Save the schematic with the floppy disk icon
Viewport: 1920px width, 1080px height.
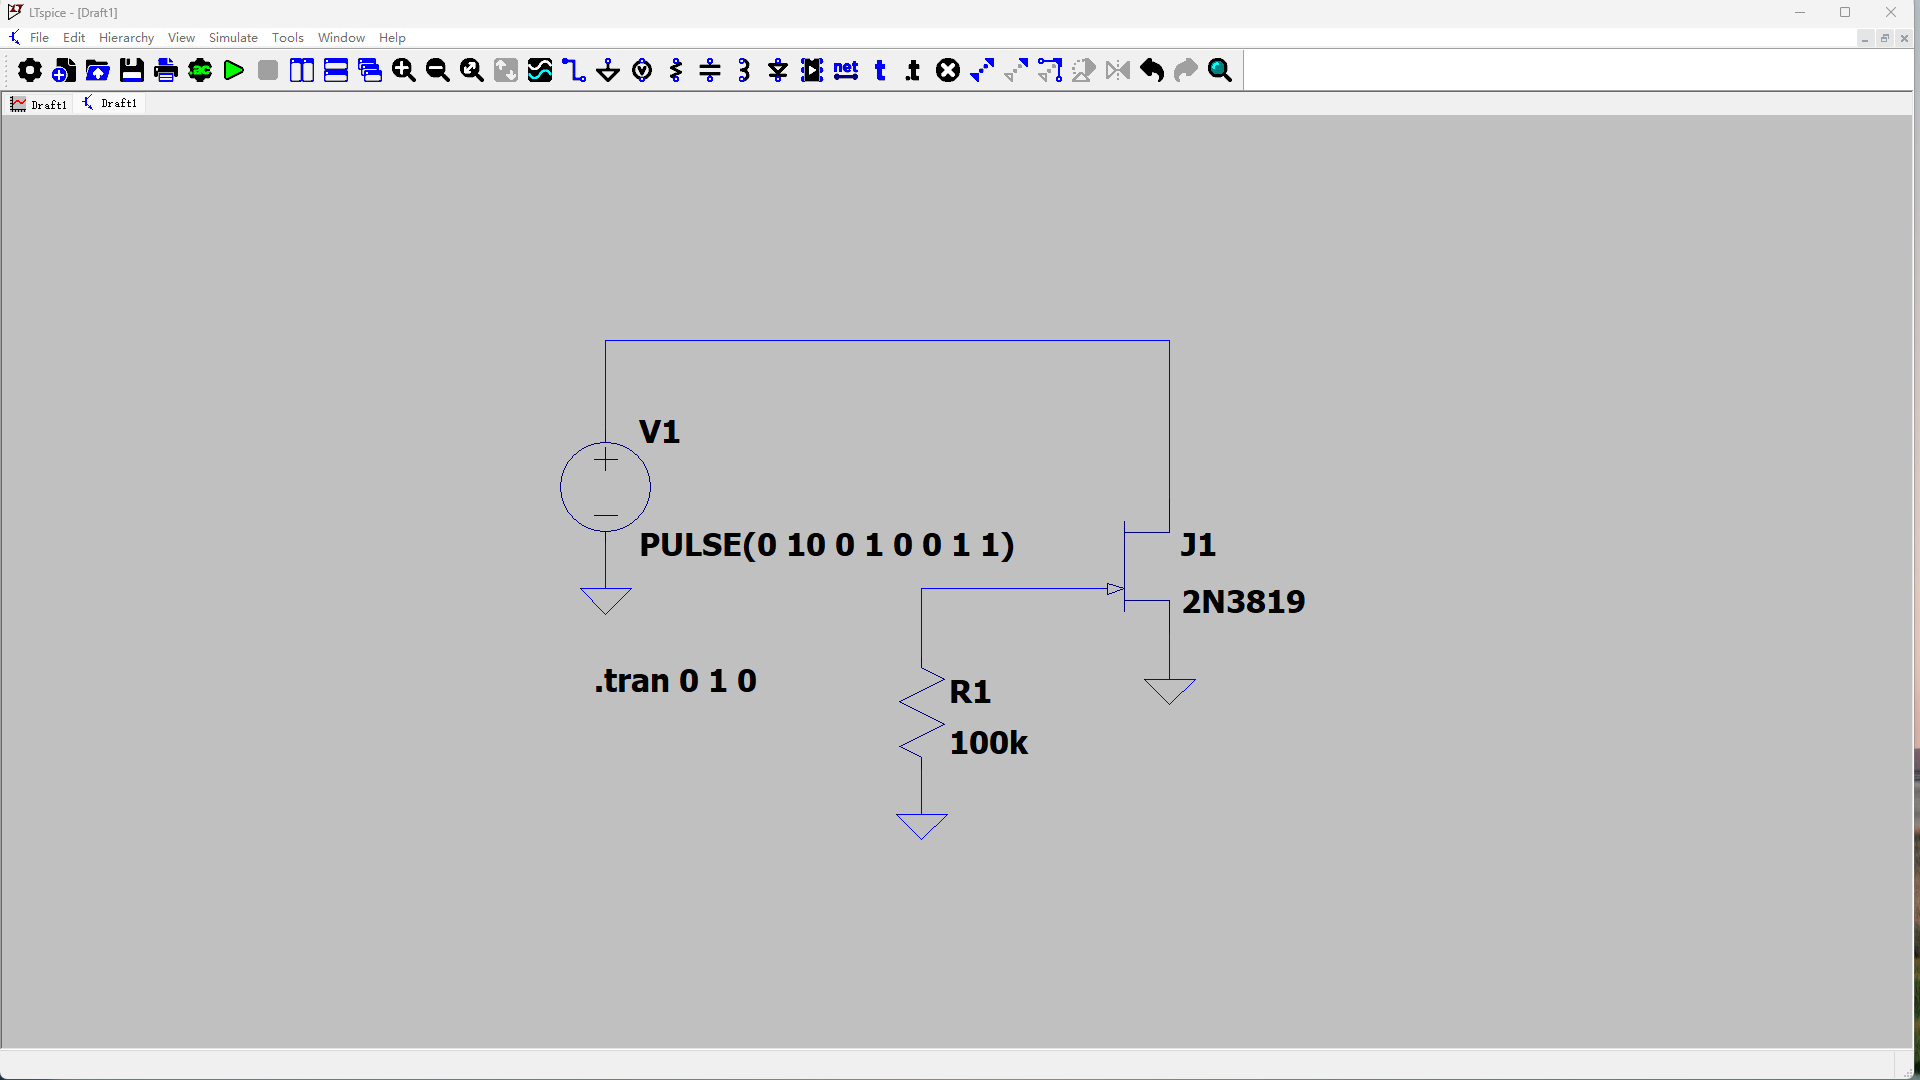tap(132, 70)
